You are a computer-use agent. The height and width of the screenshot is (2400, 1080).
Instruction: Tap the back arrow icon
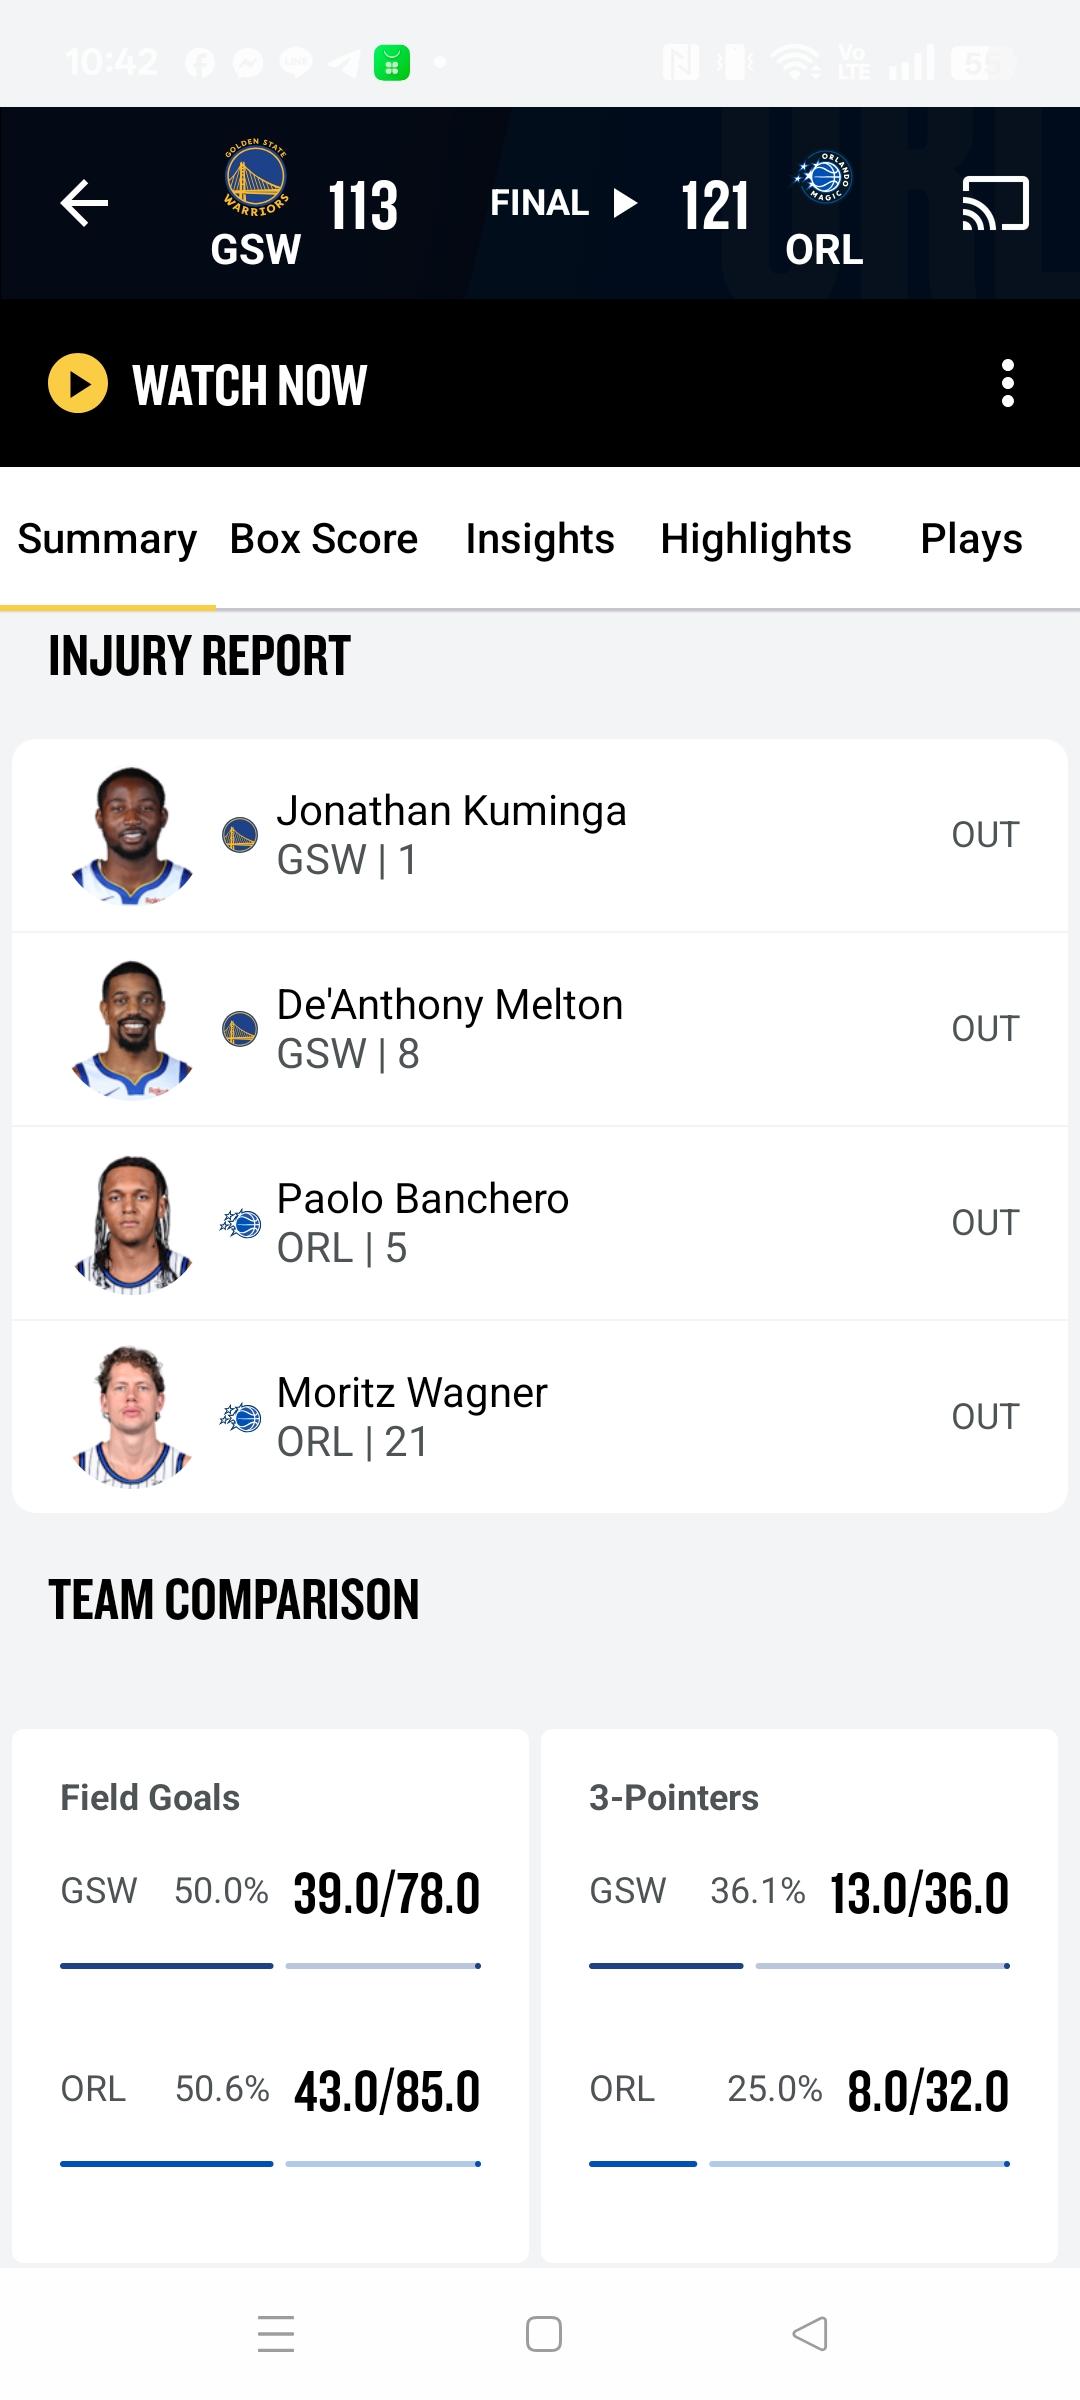[x=84, y=203]
